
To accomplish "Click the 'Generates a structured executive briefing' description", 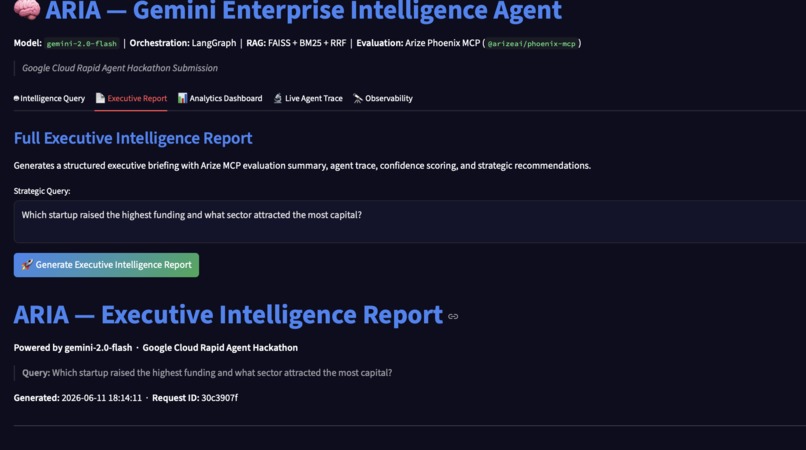I will click(x=302, y=166).
